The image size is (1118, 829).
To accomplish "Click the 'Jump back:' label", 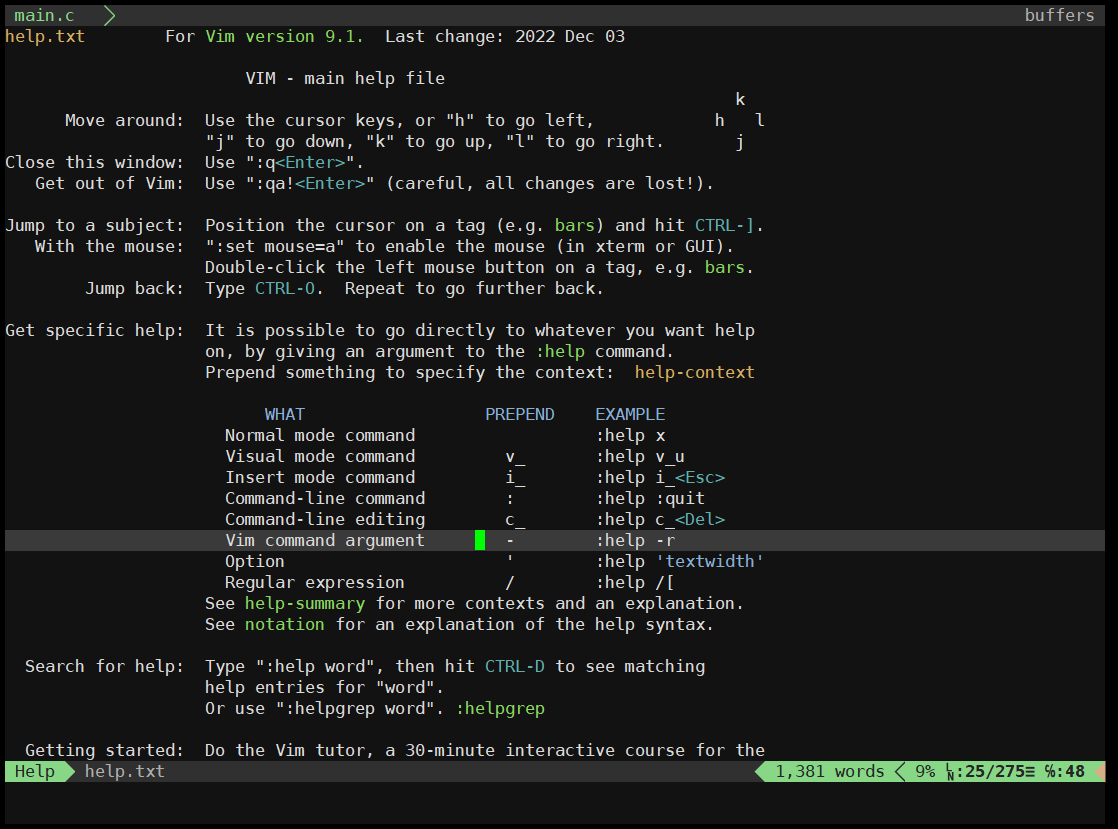I will pos(134,288).
